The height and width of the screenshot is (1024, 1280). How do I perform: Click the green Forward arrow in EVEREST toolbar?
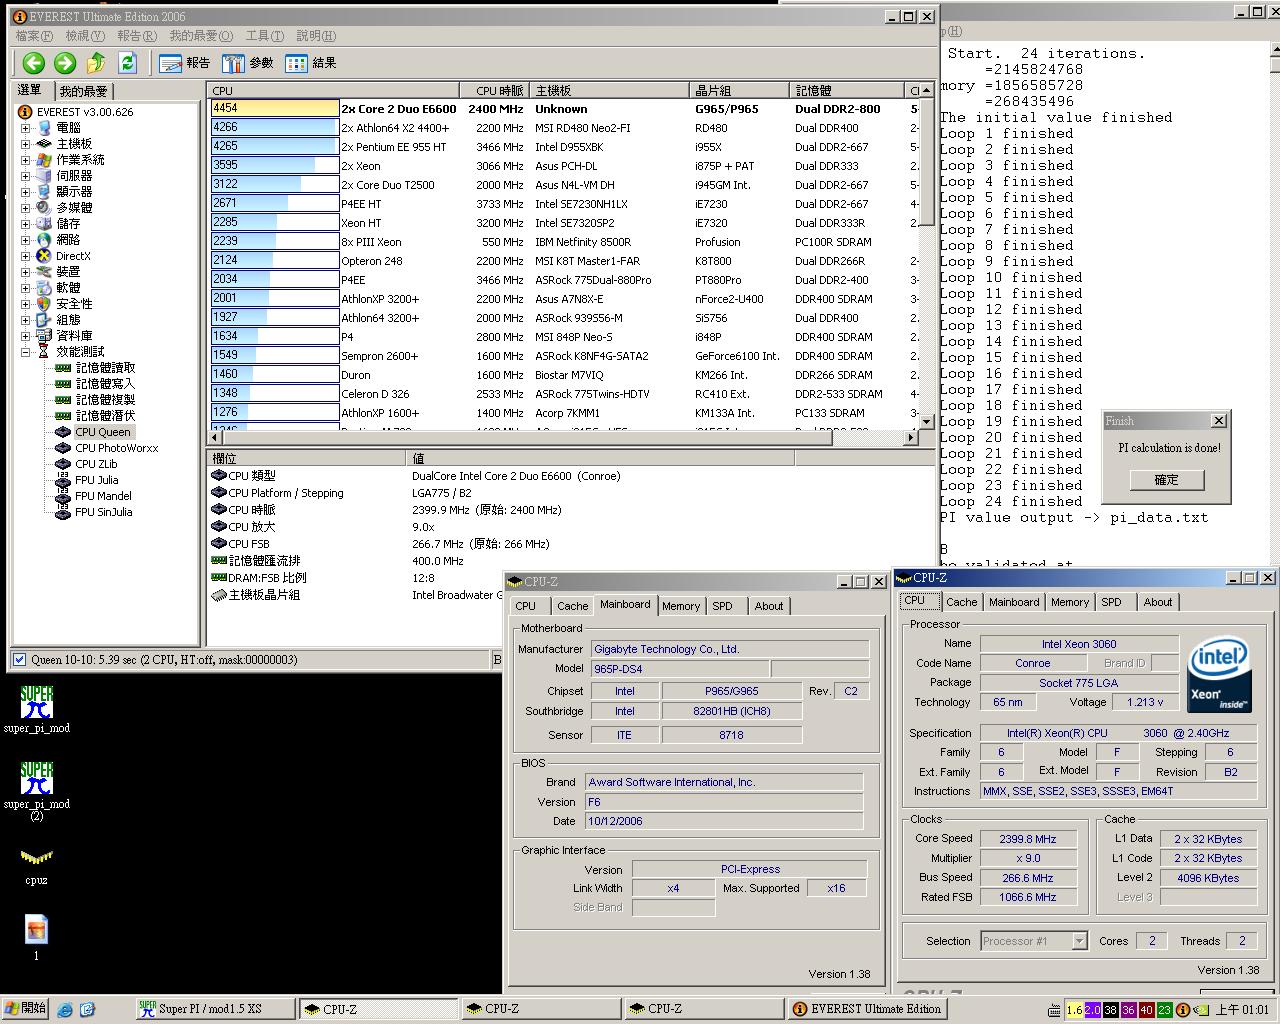pos(65,63)
